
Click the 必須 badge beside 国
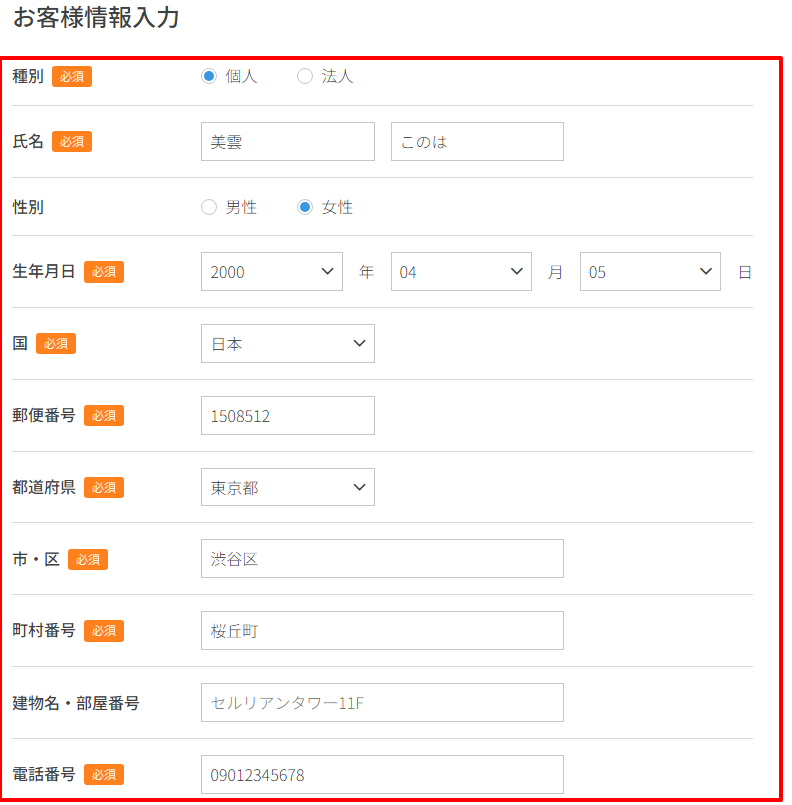(x=56, y=343)
